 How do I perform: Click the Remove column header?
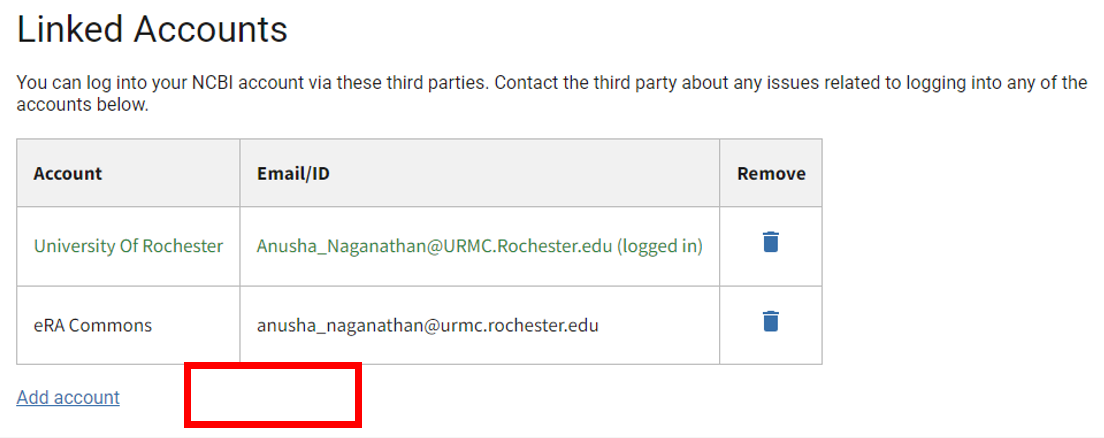tap(771, 173)
